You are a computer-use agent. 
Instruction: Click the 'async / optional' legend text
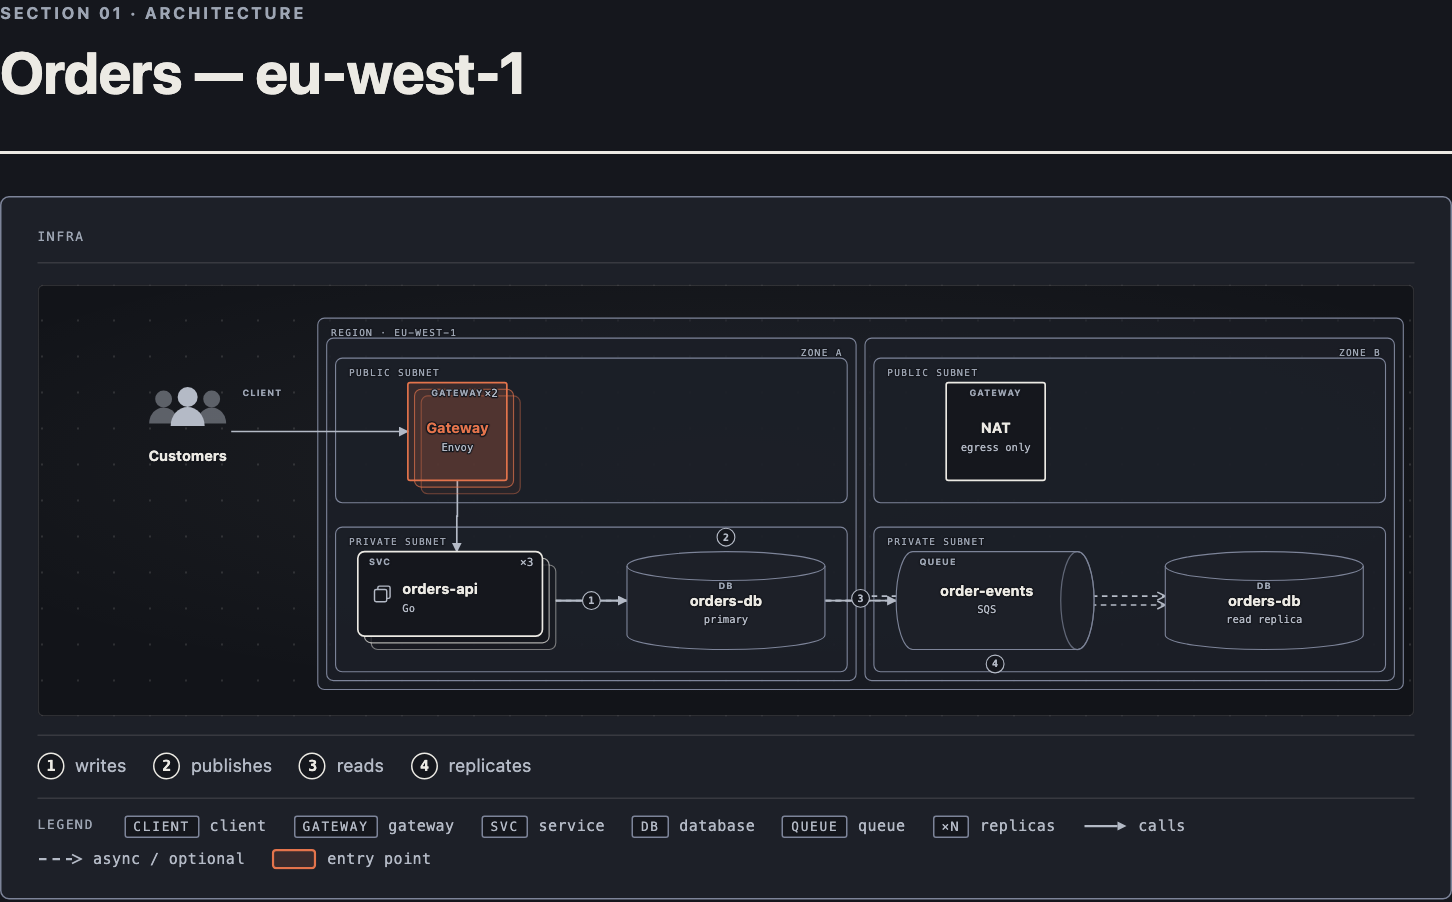(x=168, y=859)
